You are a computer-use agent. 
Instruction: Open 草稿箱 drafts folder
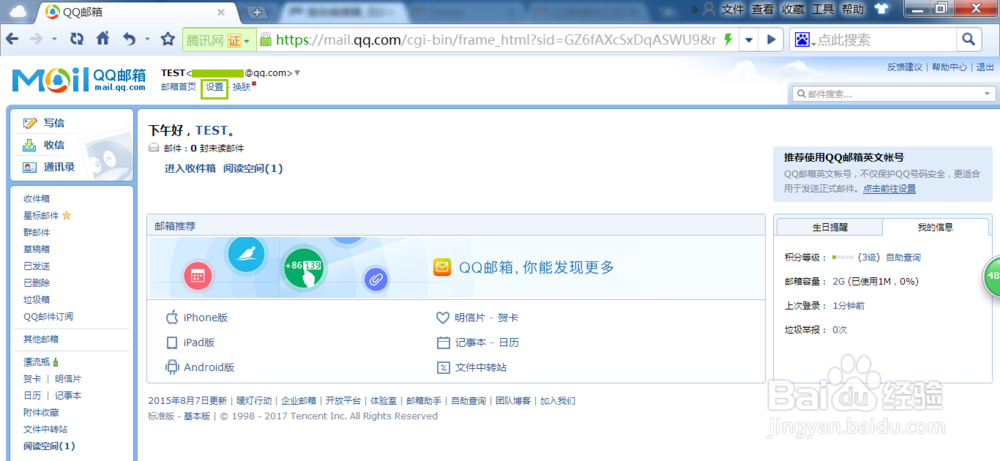(36, 249)
